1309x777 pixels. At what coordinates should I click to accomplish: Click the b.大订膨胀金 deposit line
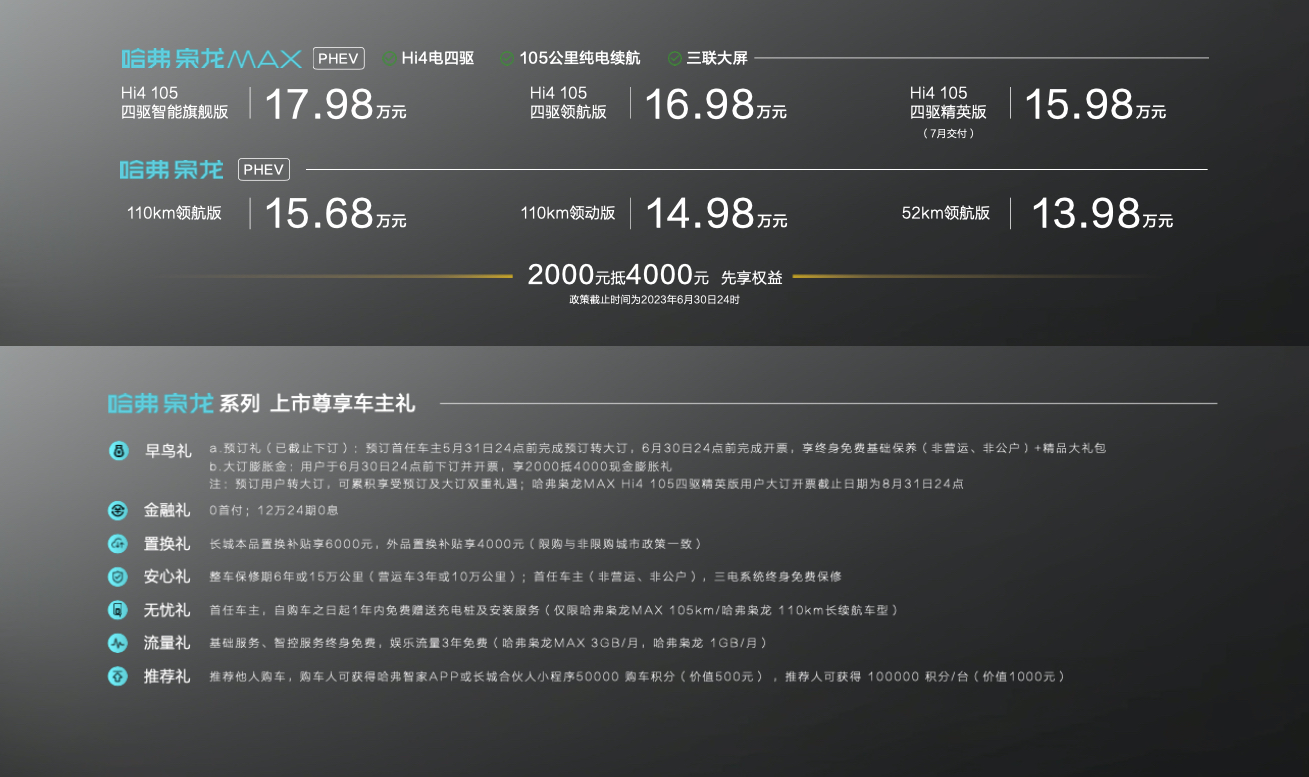[x=441, y=466]
